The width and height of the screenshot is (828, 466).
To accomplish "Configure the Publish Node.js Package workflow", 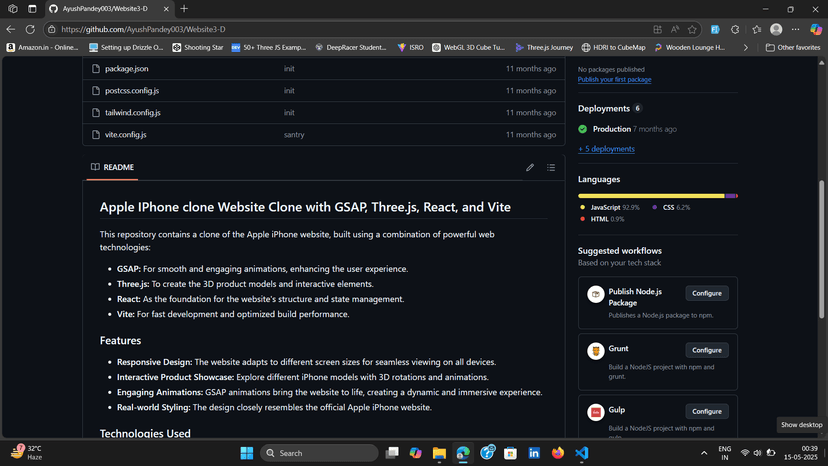I will click(707, 293).
